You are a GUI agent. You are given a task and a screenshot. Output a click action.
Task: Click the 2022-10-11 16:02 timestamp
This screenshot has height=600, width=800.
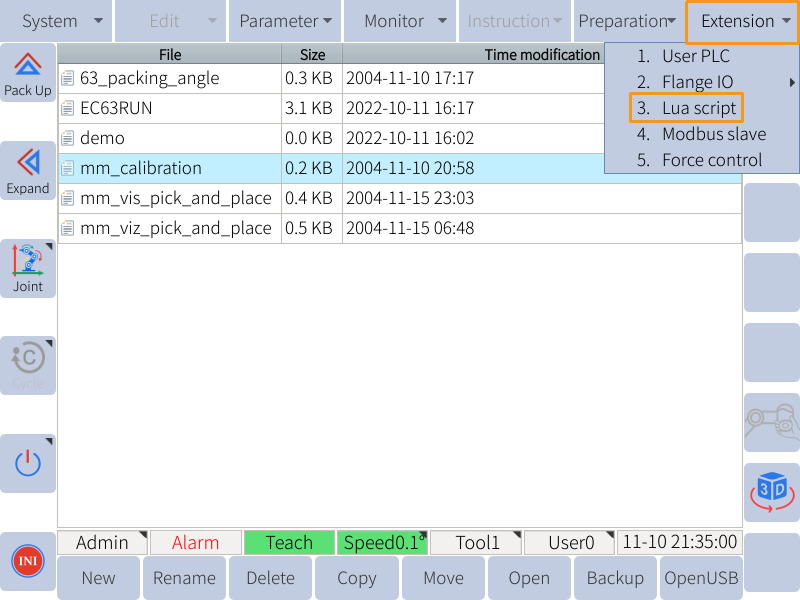coord(410,138)
